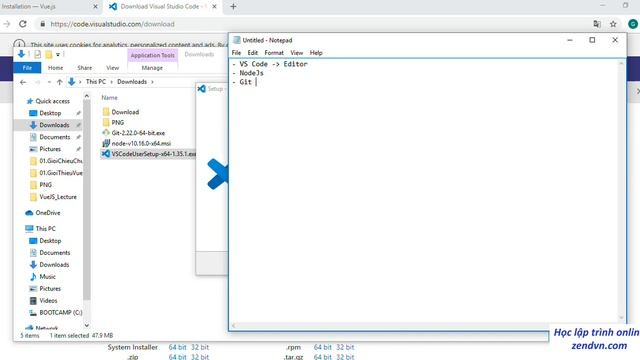
Task: Switch to View ribbon tab in Explorer
Action: [x=112, y=68]
